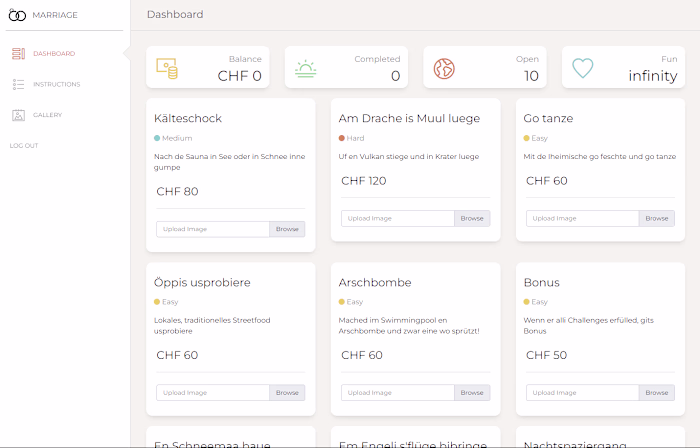
Task: Click the Hard difficulty dot on Am Drache card
Action: [x=342, y=138]
